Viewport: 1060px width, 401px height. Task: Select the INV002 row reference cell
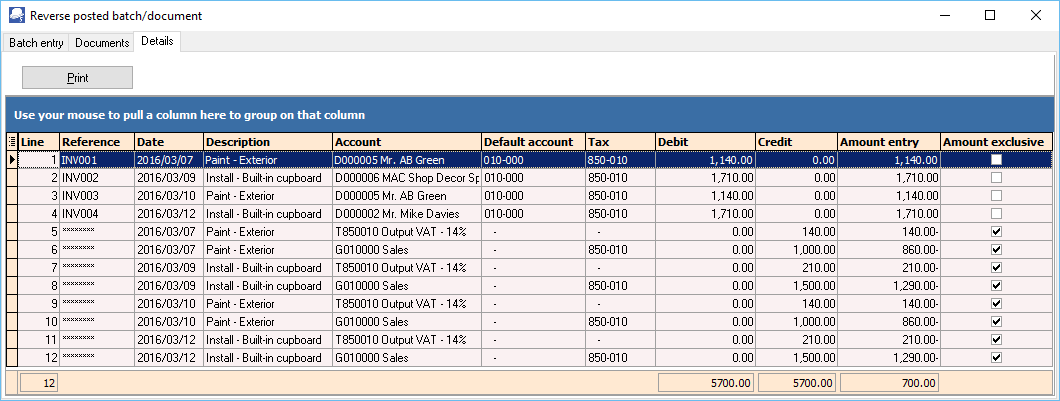96,177
